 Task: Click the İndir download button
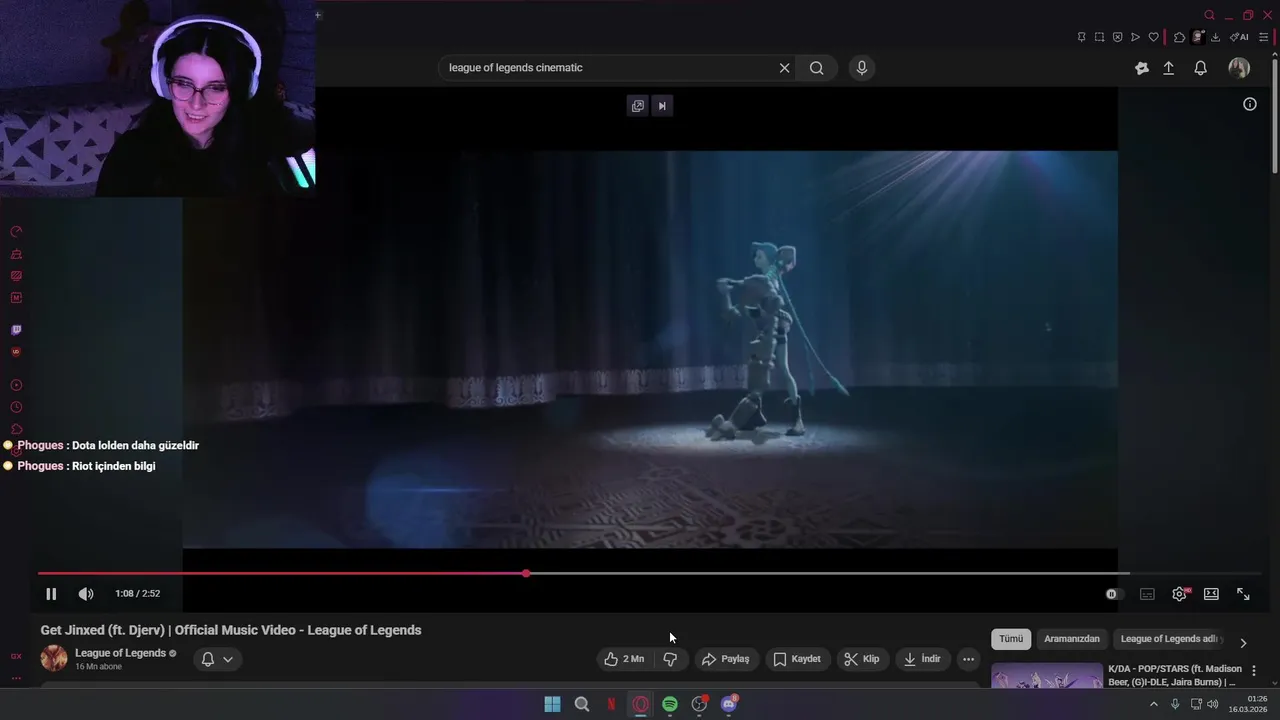922,659
